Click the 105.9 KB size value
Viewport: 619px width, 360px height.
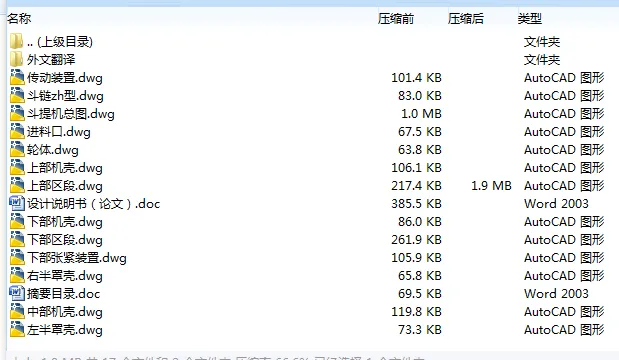coord(416,258)
